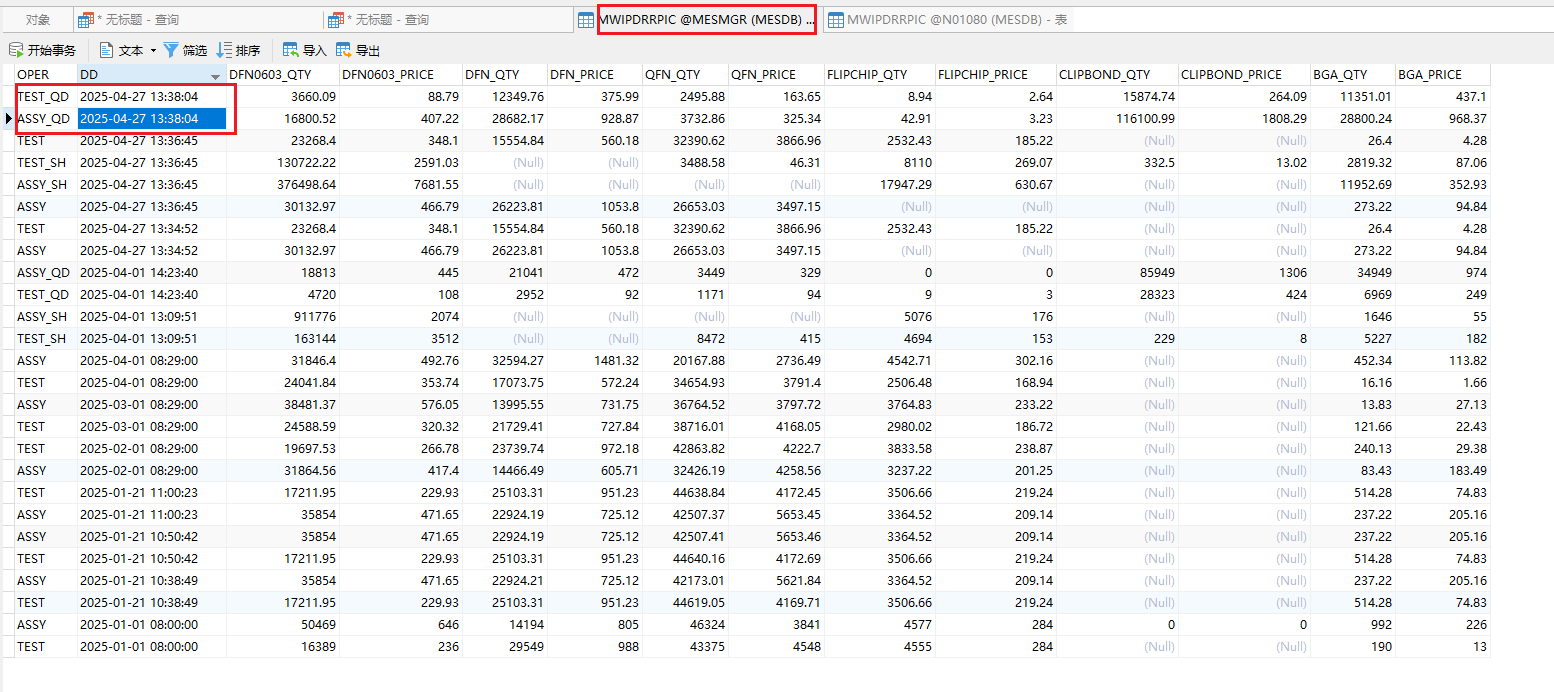The image size is (1554, 692).
Task: Click the row selector arrow beside ASSY_QD
Action: coord(8,118)
